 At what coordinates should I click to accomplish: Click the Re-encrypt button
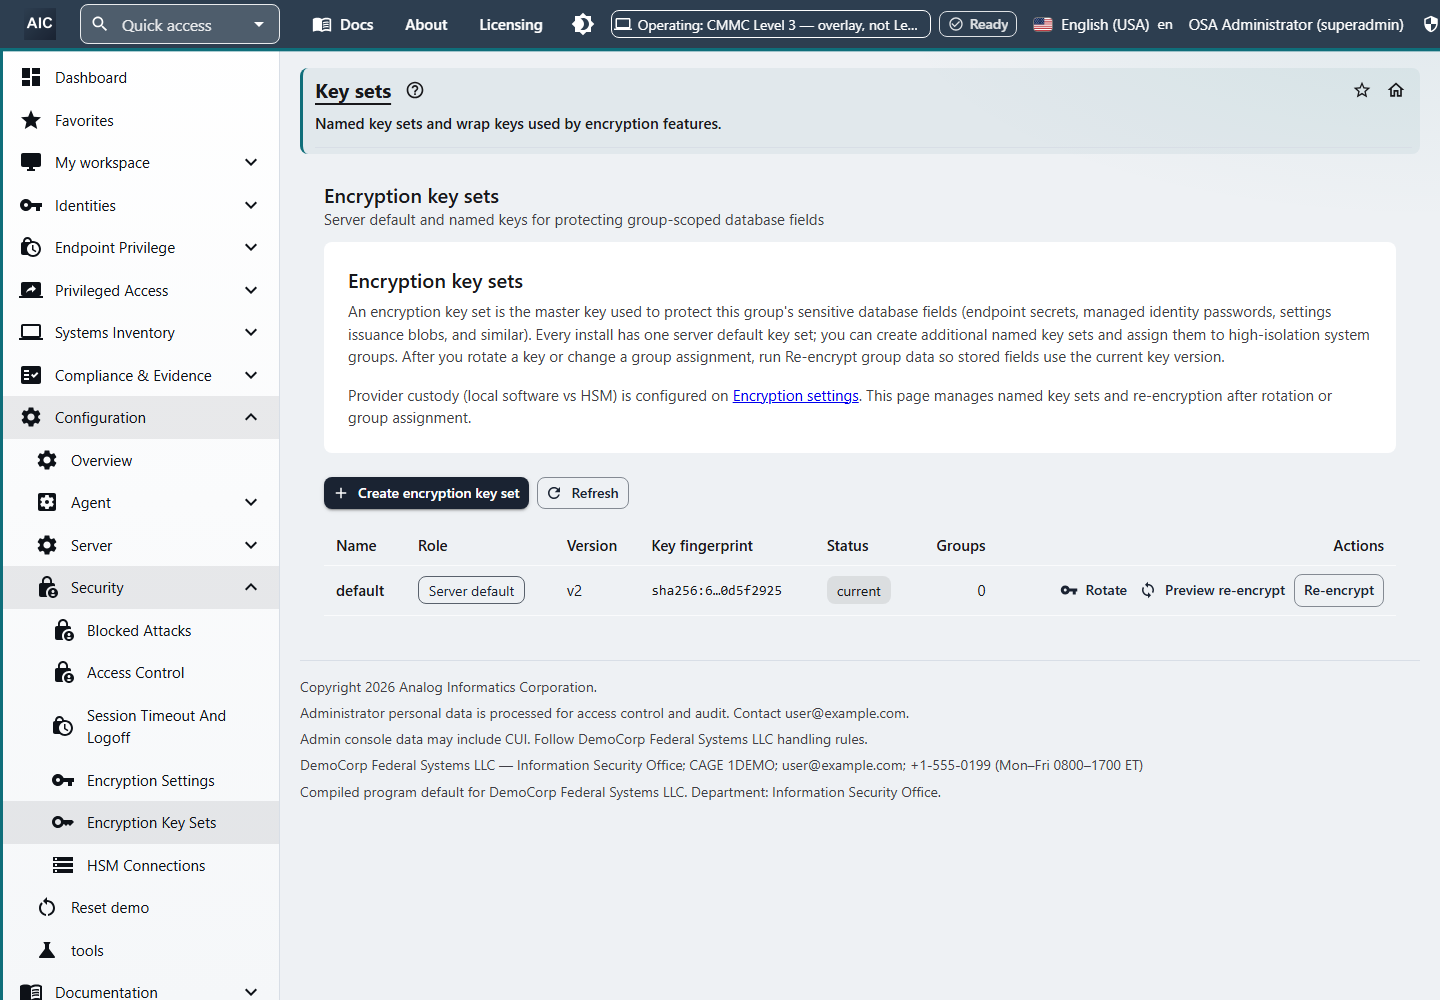point(1339,590)
